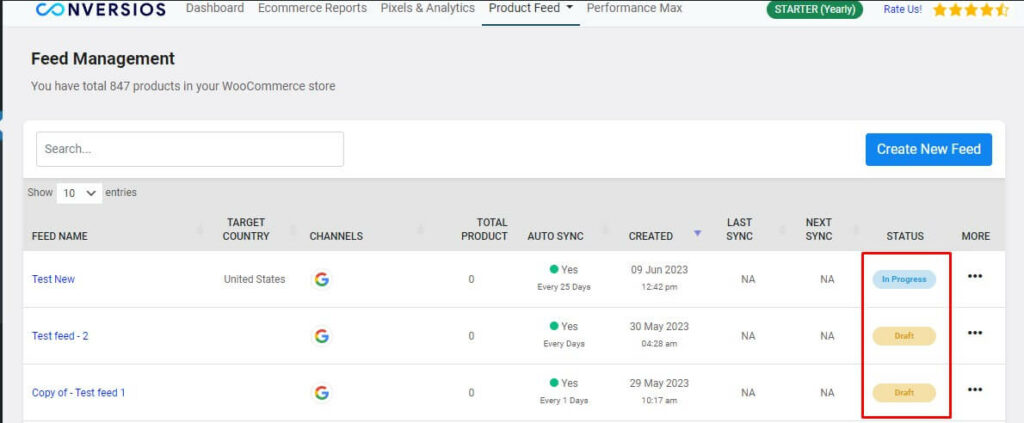Click Google icon in Copy of - Test feed 1 row

tap(321, 393)
